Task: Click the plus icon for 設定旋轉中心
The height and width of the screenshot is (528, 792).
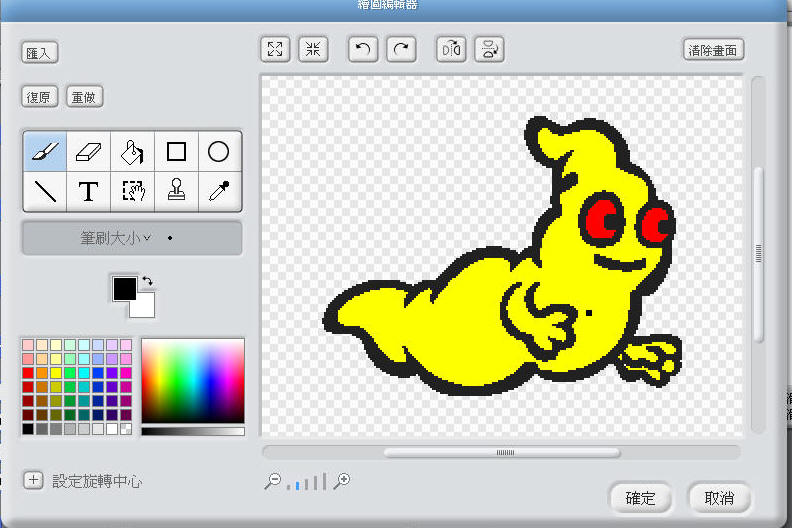Action: click(34, 481)
